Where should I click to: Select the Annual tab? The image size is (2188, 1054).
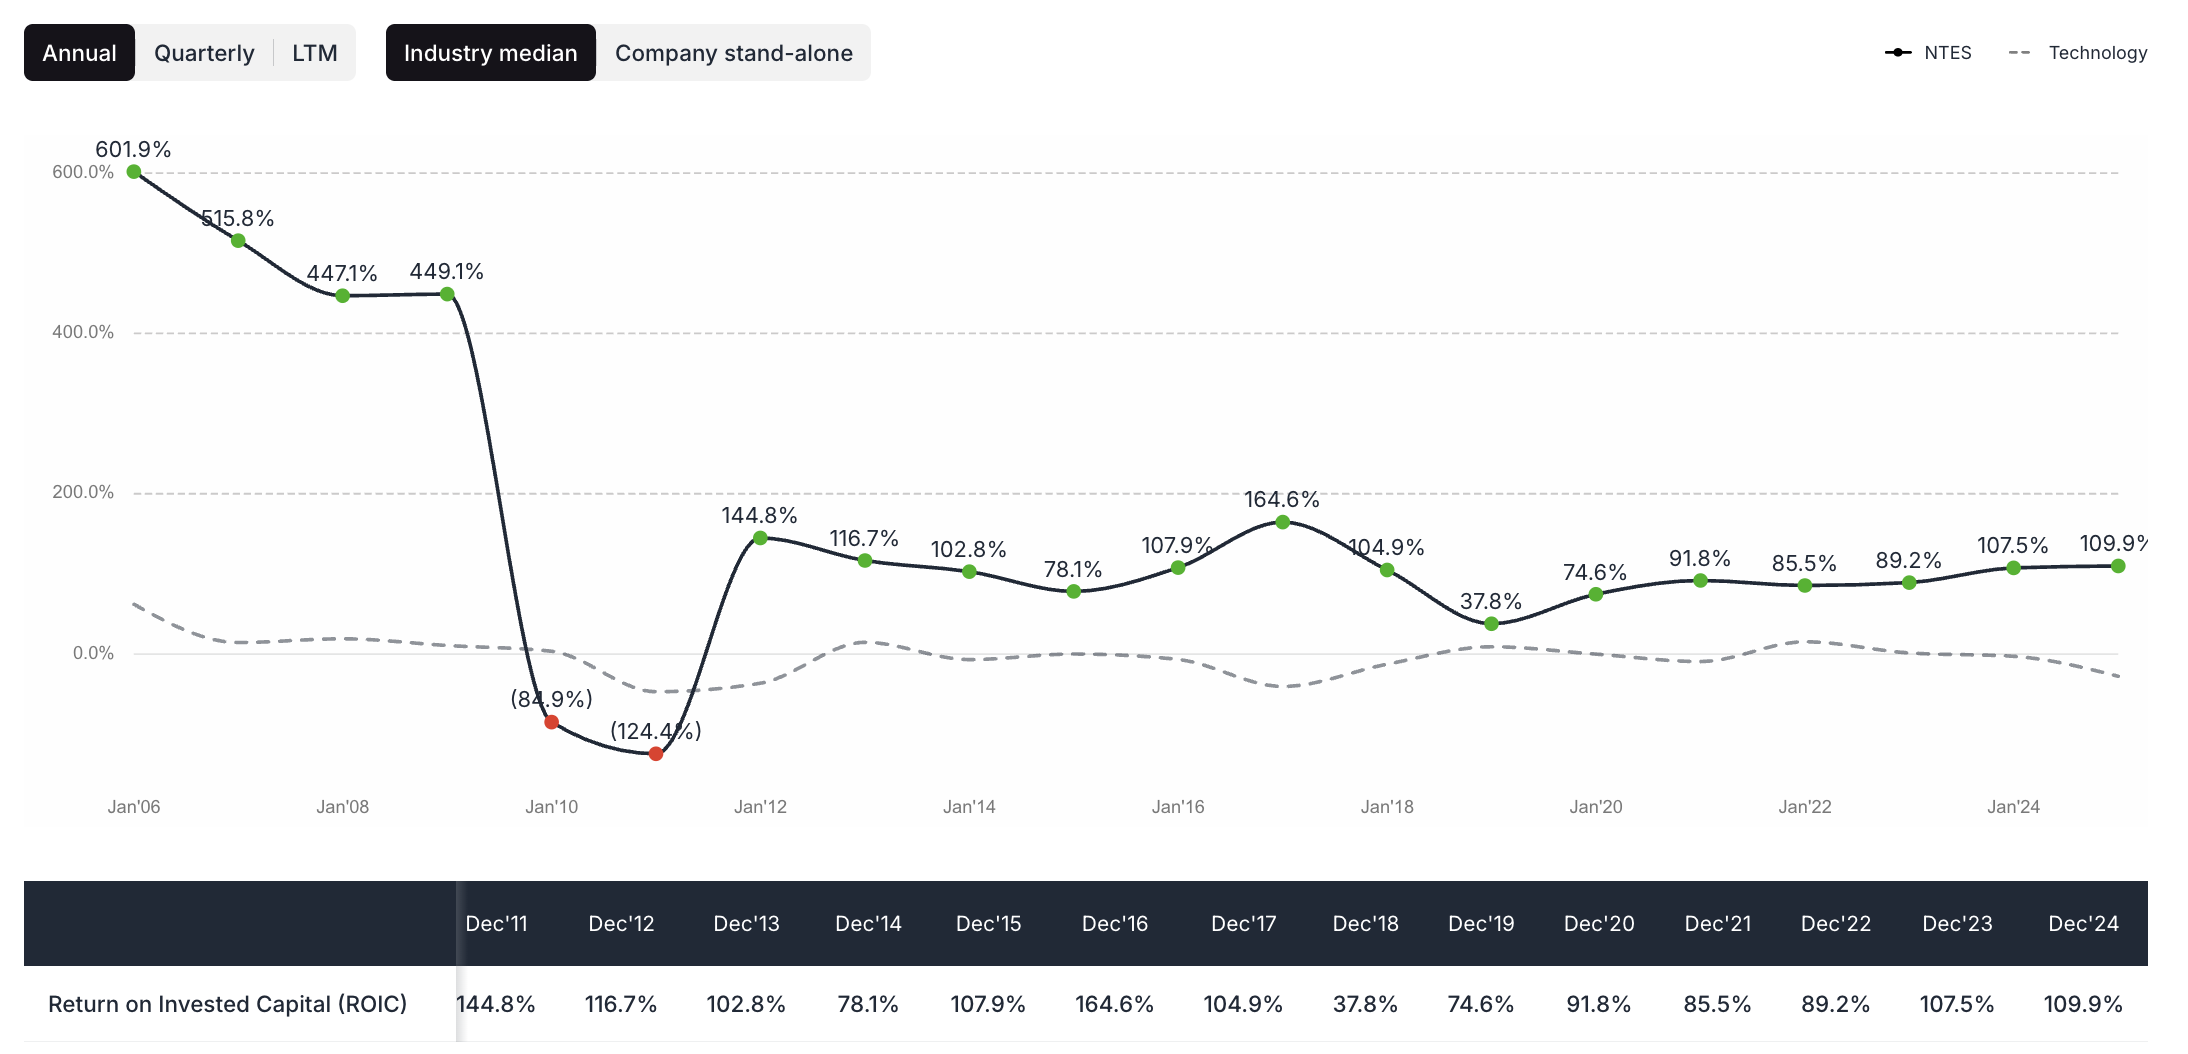coord(79,52)
